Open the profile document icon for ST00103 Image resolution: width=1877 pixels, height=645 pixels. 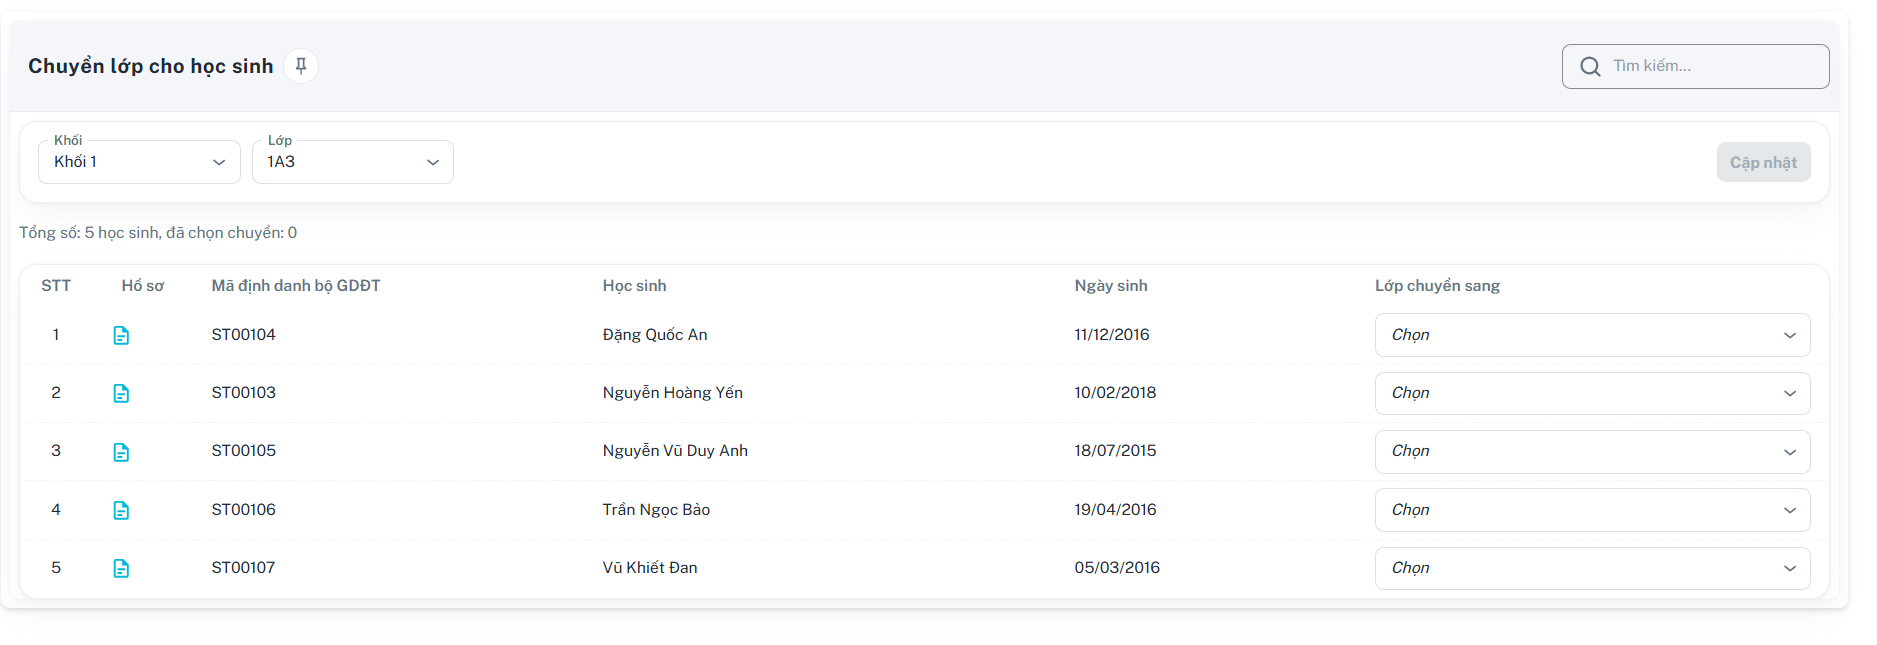[x=121, y=393]
